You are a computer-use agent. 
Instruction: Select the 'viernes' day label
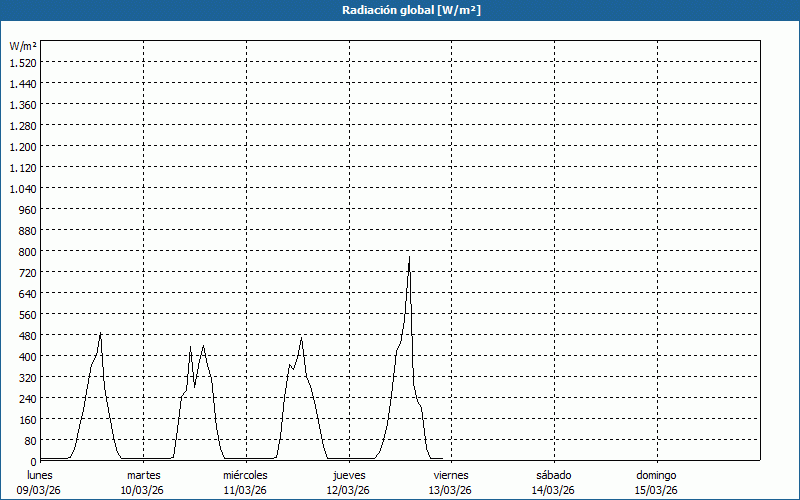point(450,475)
